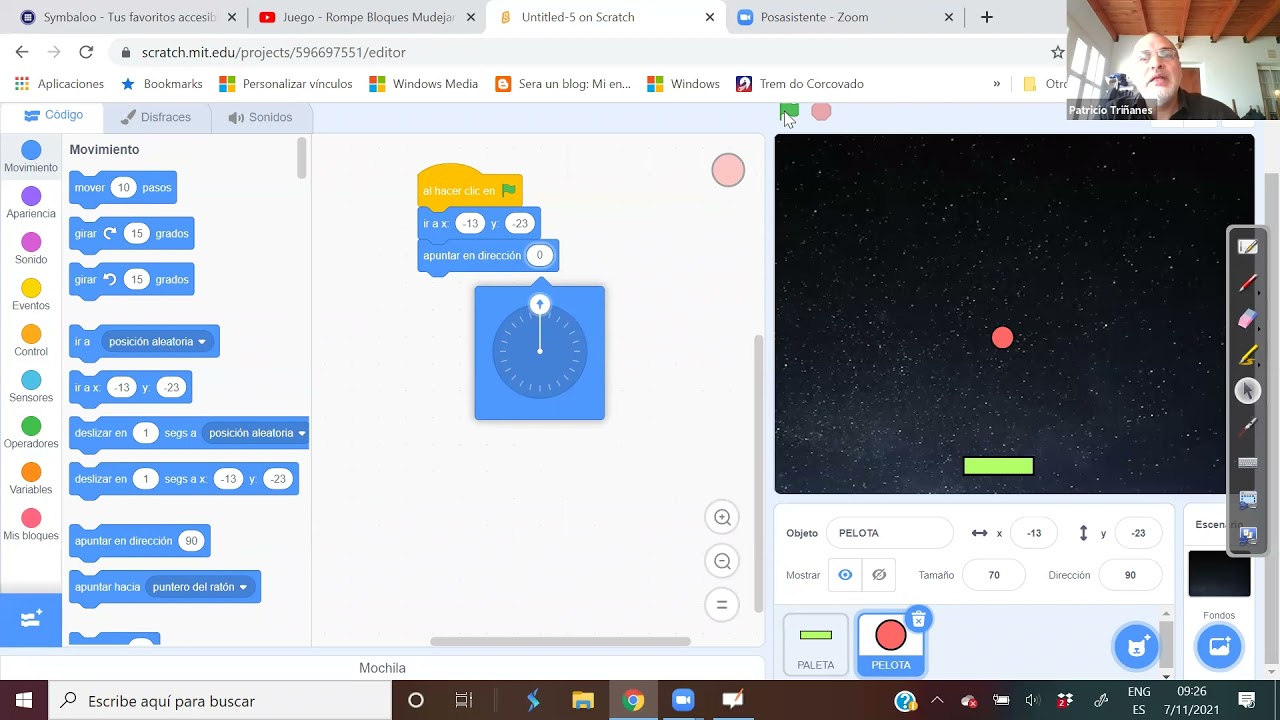Switch to the Código tab
Image resolution: width=1280 pixels, height=720 pixels.
pos(53,115)
